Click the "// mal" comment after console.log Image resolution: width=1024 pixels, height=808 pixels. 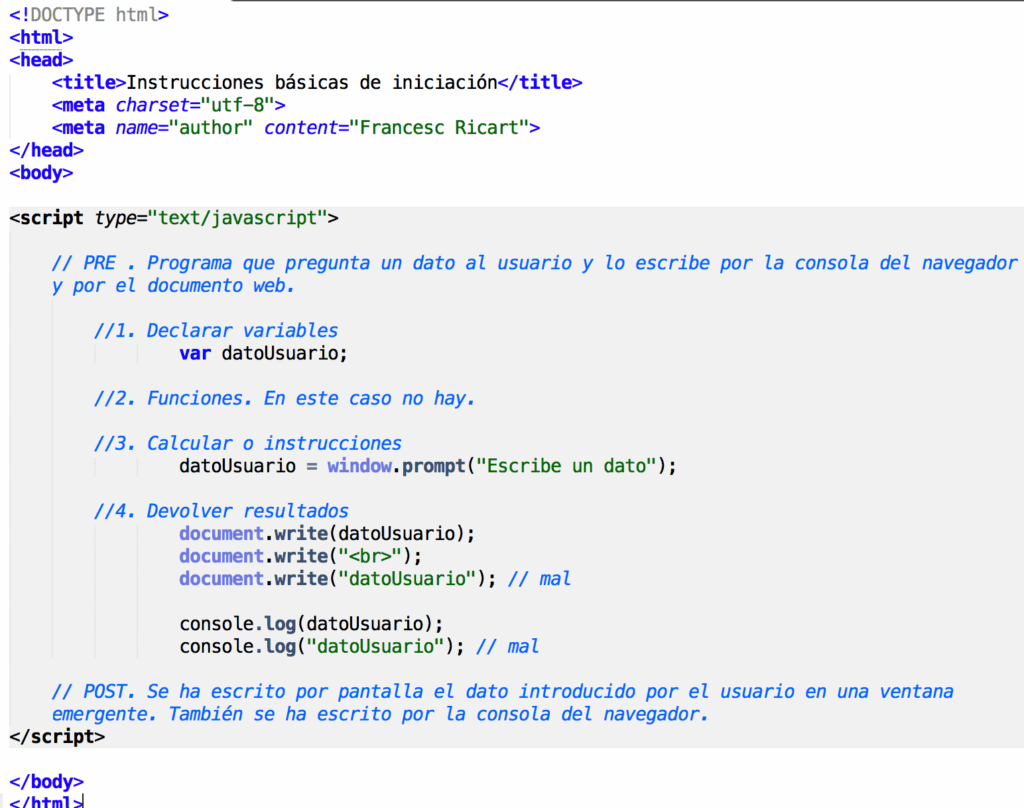click(508, 646)
